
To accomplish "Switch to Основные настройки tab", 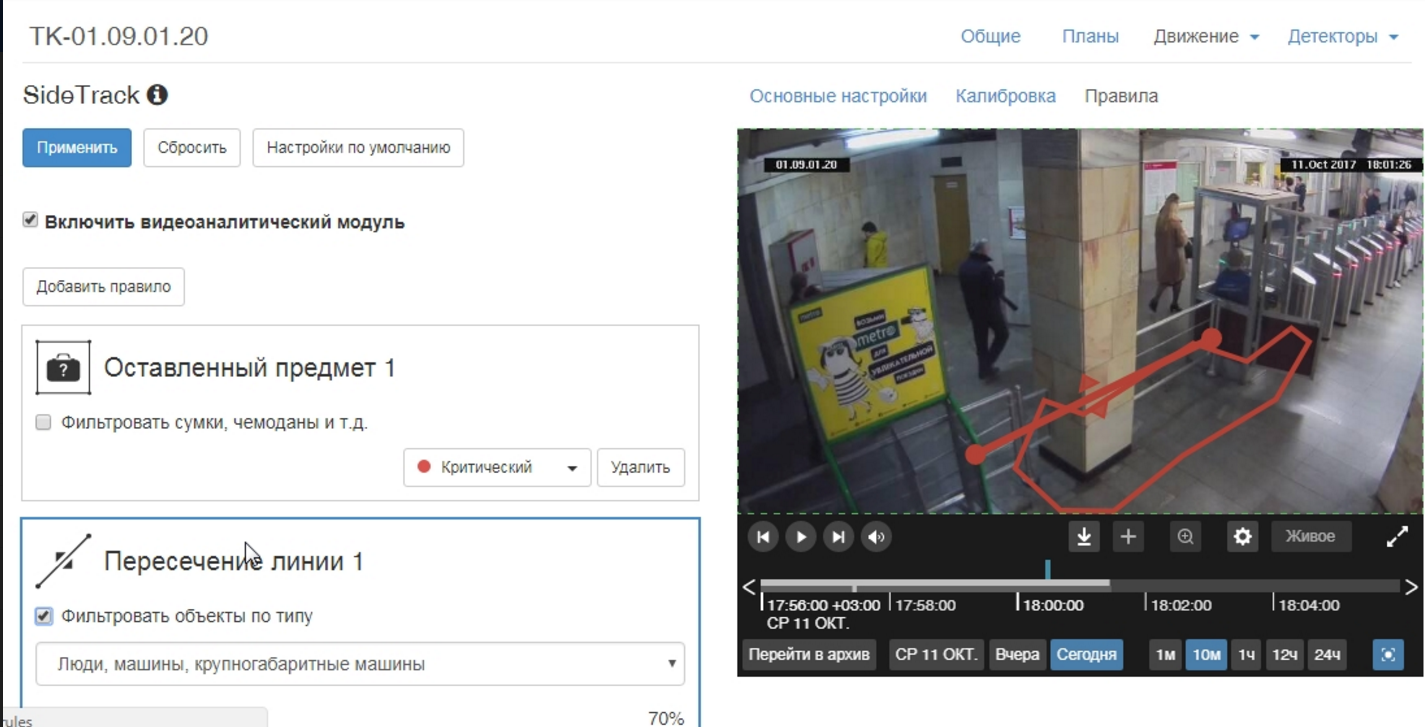I will pyautogui.click(x=838, y=97).
